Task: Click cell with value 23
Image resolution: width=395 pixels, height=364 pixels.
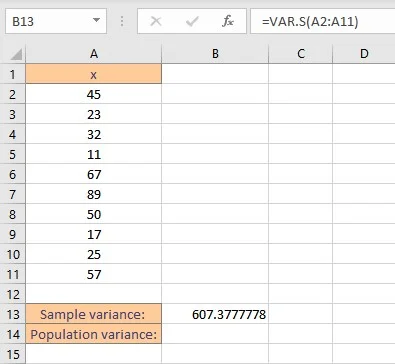Action: point(94,114)
